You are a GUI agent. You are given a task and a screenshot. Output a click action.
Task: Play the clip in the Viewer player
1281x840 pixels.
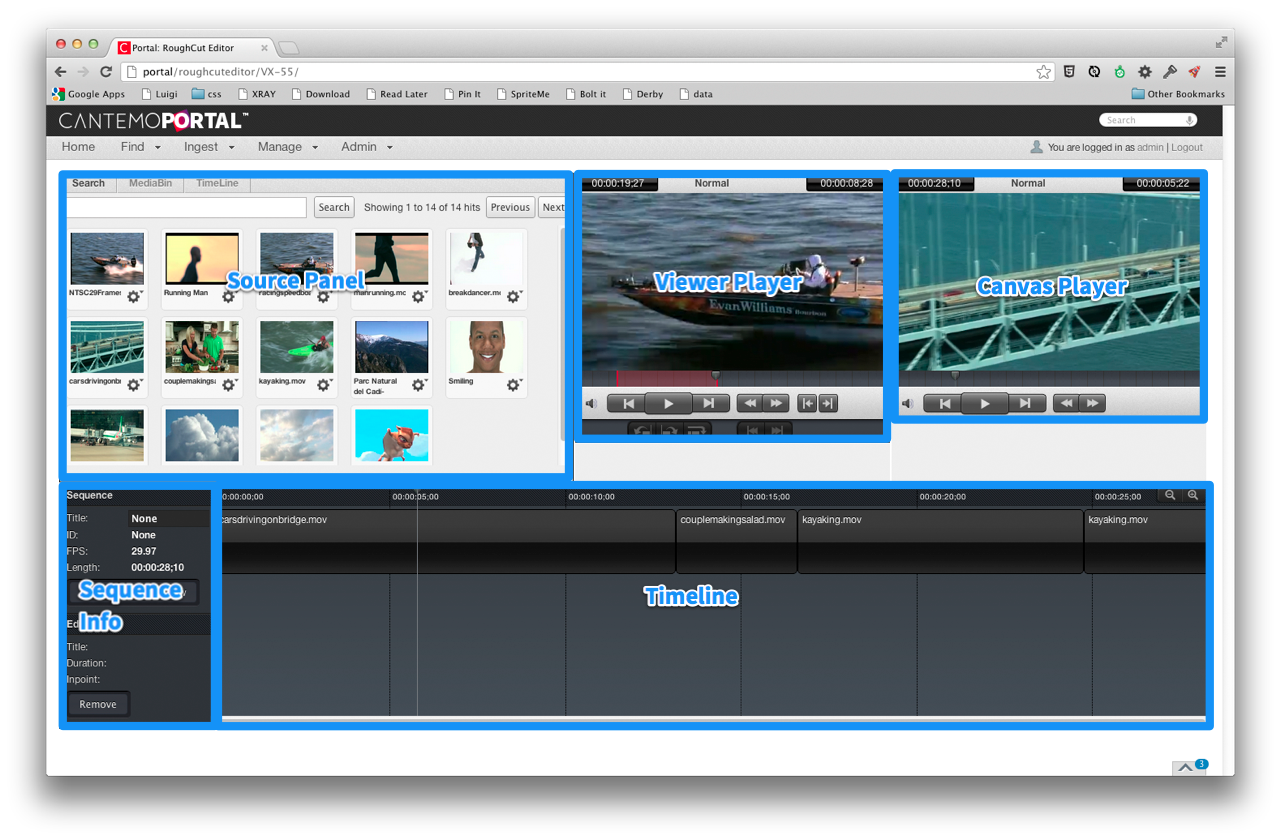(668, 403)
